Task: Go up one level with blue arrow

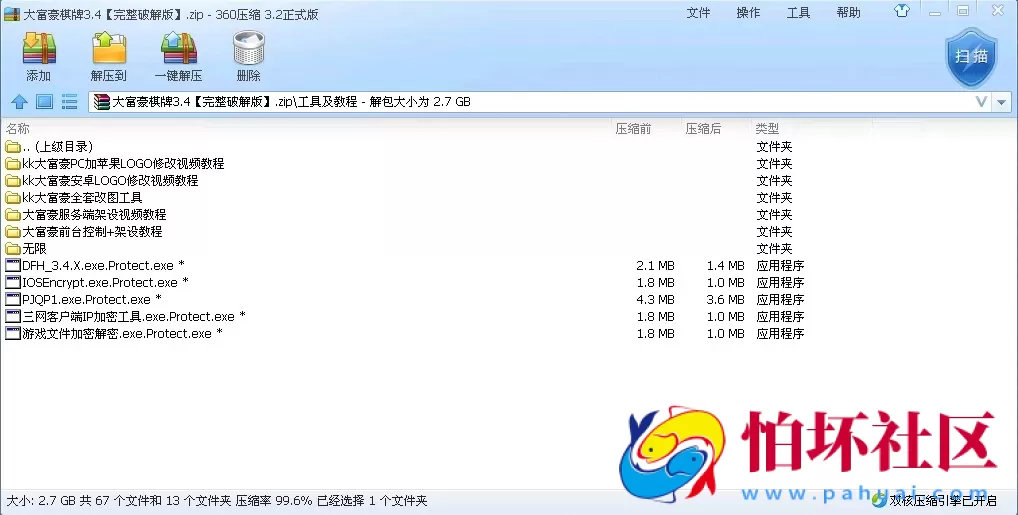Action: [19, 102]
